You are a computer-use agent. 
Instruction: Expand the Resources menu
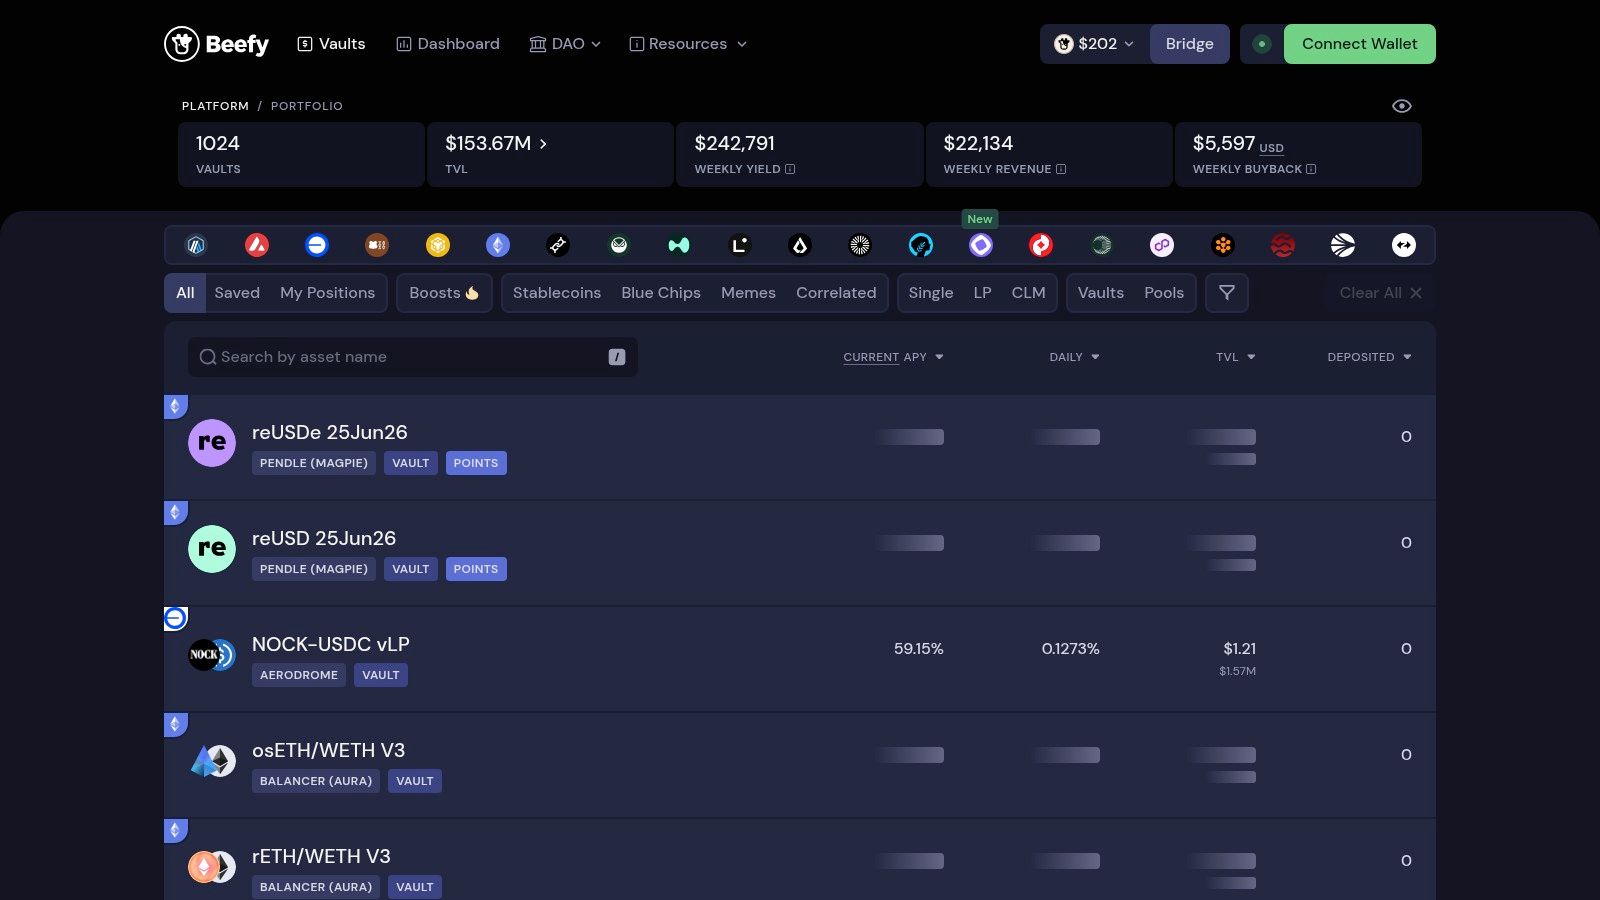pos(688,44)
